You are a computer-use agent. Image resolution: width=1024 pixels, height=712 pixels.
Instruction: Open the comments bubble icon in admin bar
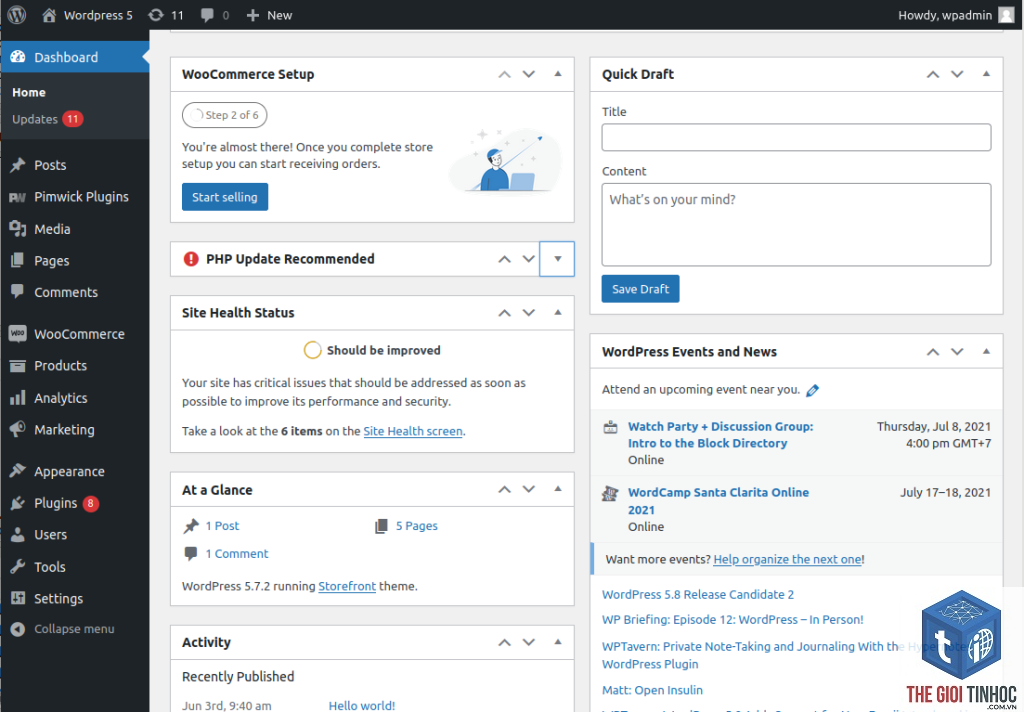click(x=207, y=15)
